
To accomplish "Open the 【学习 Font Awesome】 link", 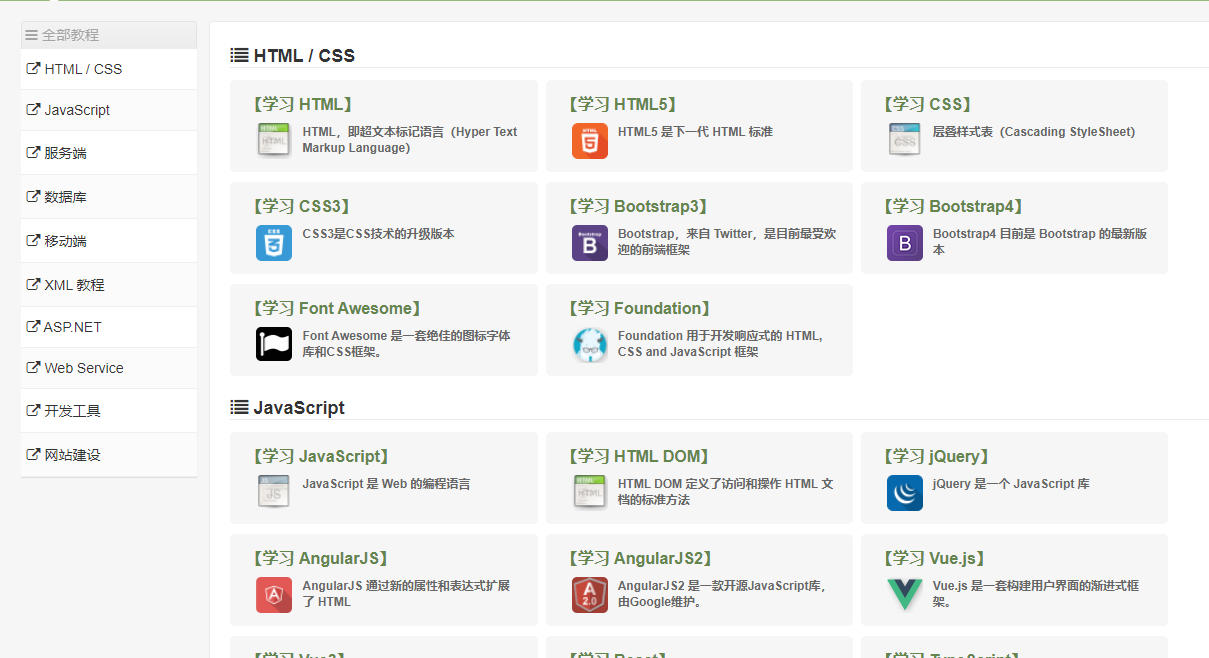I will 339,308.
